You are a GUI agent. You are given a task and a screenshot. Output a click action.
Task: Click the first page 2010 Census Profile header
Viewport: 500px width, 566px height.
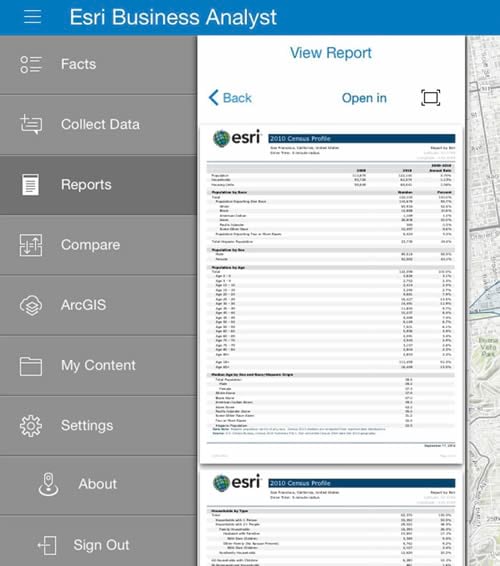(362, 139)
